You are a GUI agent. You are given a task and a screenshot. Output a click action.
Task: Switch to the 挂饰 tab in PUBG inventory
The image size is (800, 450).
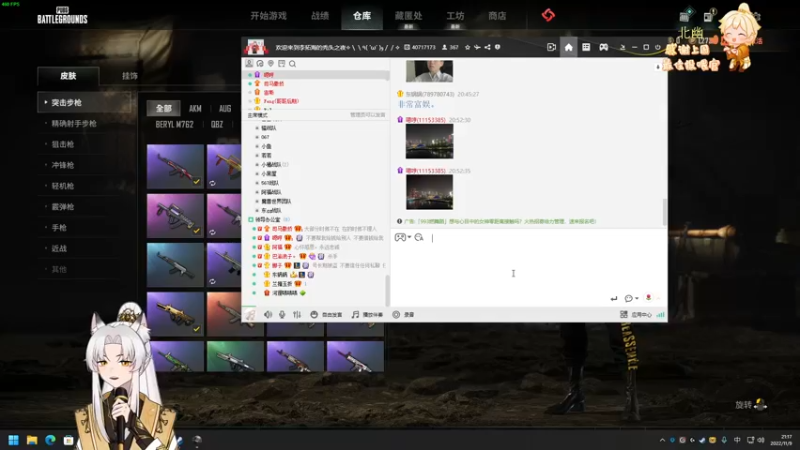tap(130, 76)
